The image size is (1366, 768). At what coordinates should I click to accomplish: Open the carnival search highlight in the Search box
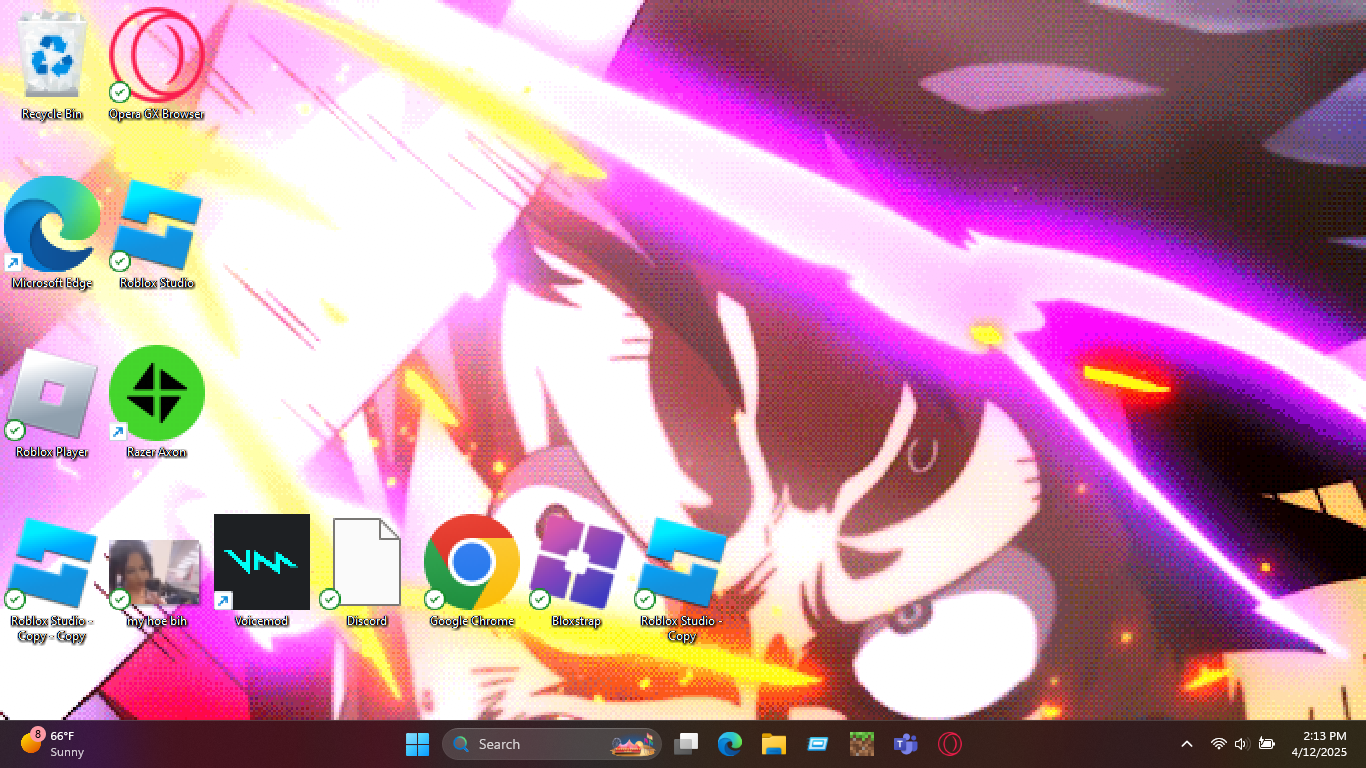(634, 744)
